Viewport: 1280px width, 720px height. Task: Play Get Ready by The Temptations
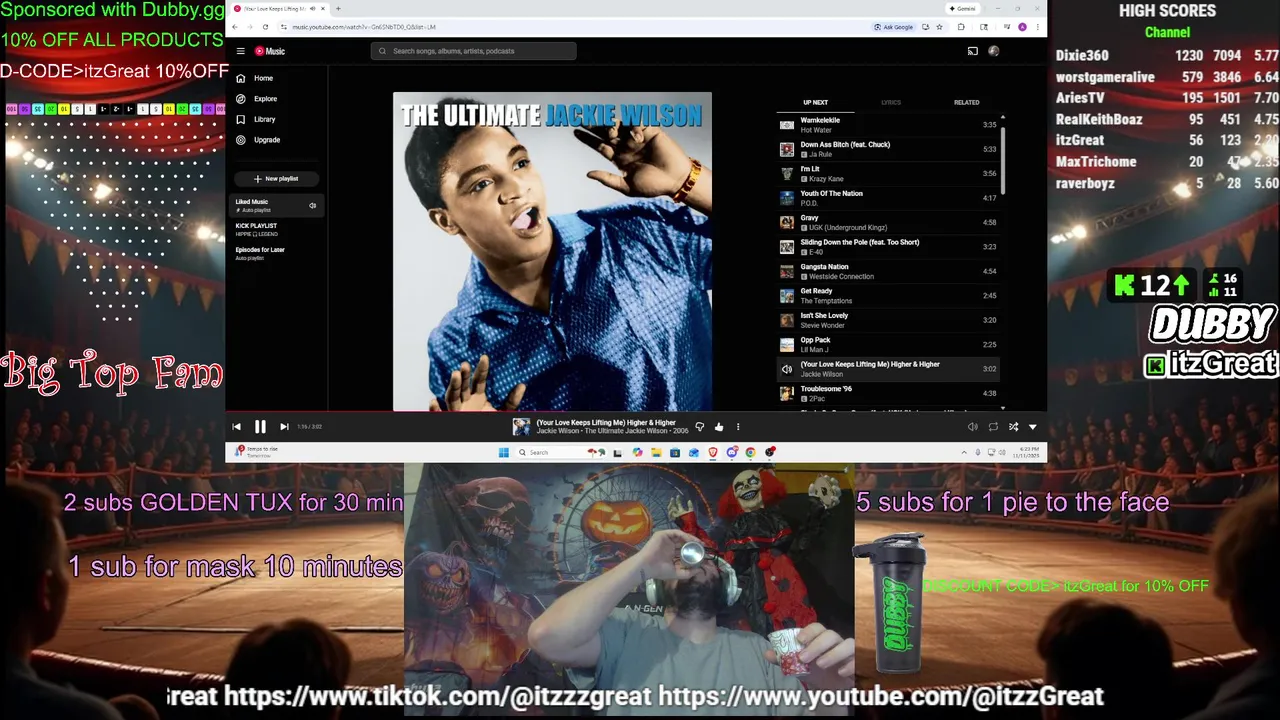(x=888, y=296)
